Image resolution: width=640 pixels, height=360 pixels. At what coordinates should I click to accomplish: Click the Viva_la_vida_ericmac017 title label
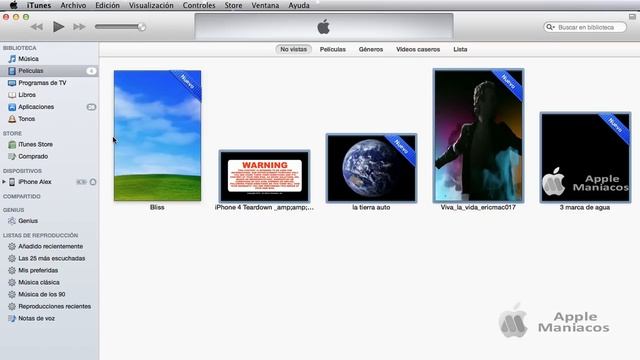point(478,207)
